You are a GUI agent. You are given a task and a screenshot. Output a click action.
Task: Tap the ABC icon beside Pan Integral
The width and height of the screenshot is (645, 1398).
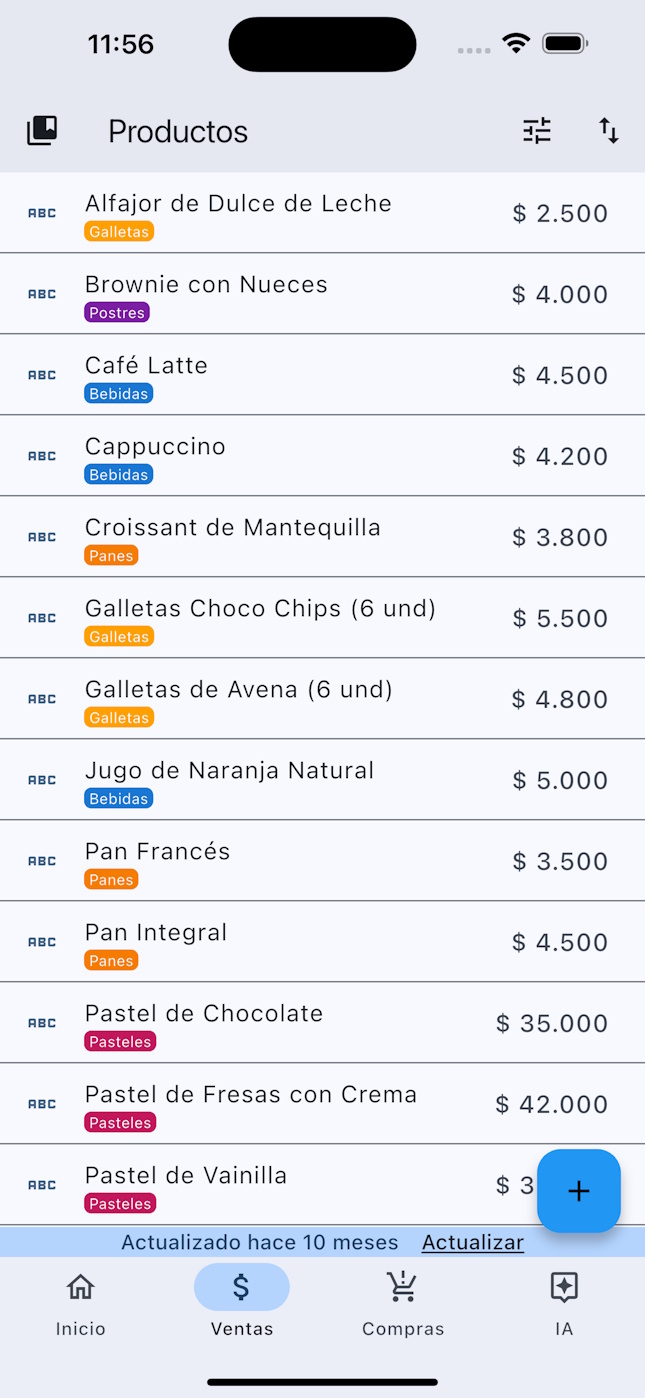(42, 942)
